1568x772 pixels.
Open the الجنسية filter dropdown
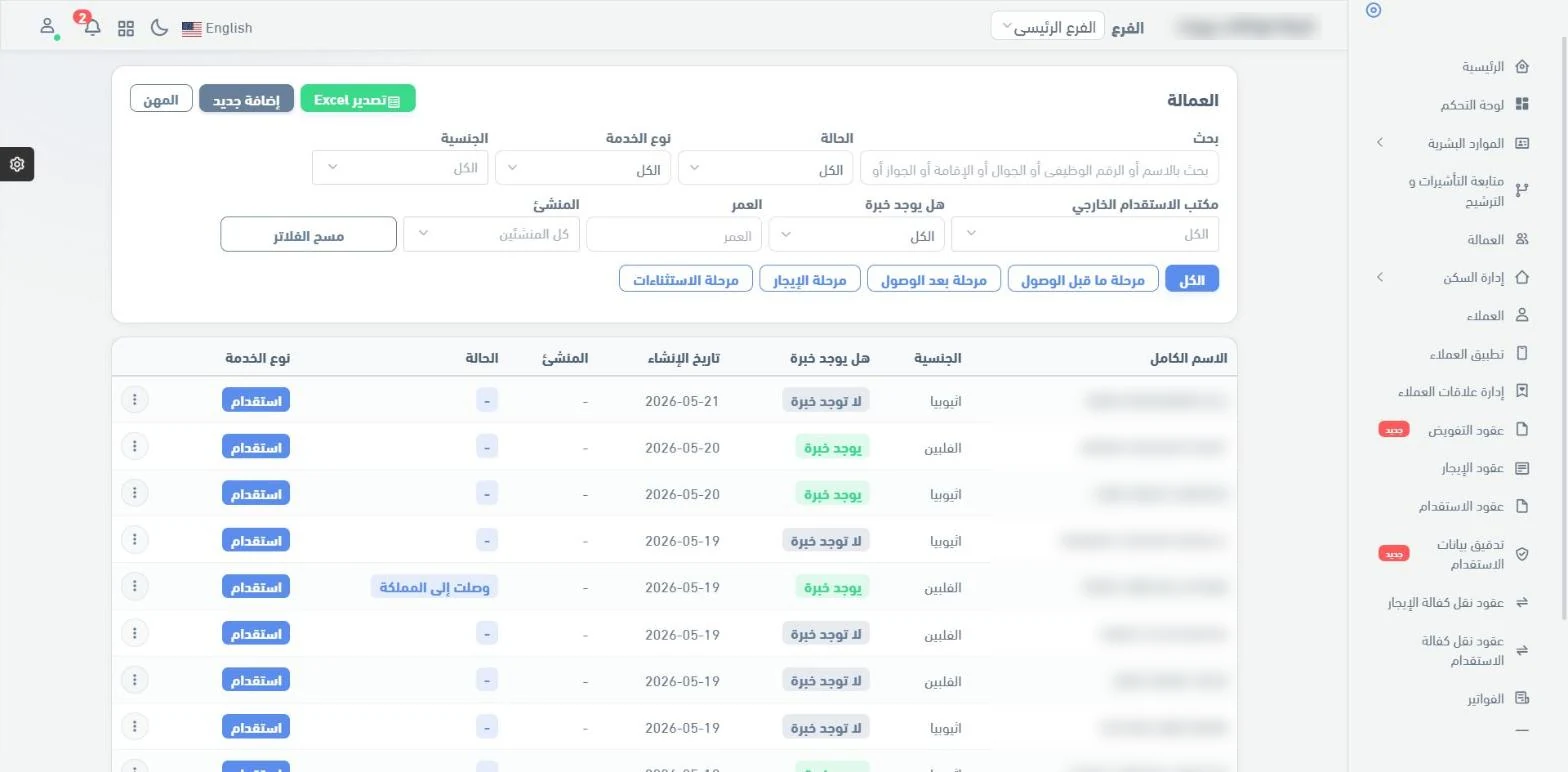[x=400, y=168]
